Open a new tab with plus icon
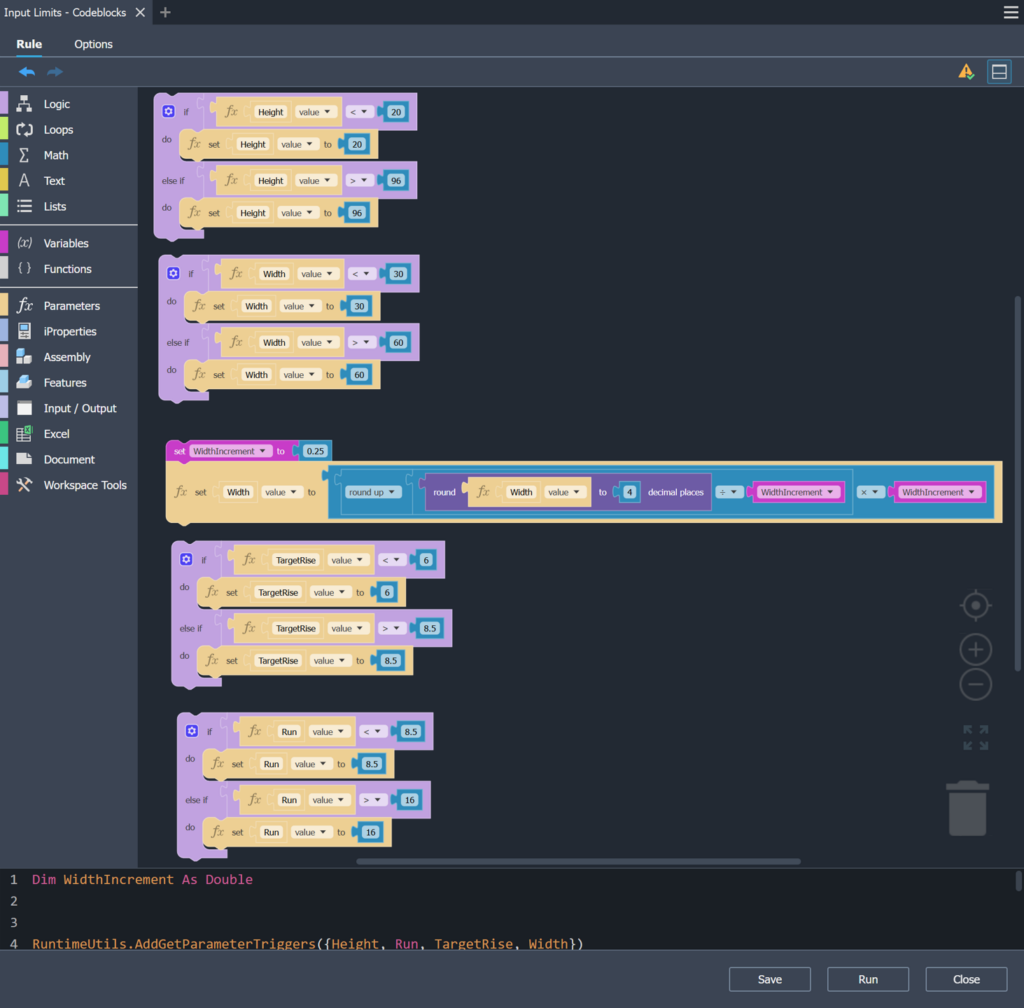Viewport: 1024px width, 1008px height. 165,12
